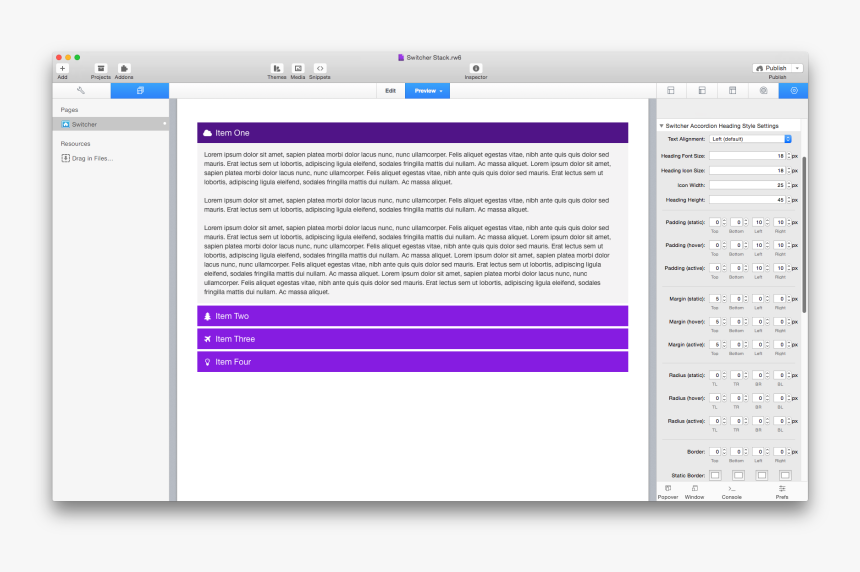
Task: Click the airplane icon on Item Three
Action: 207,339
